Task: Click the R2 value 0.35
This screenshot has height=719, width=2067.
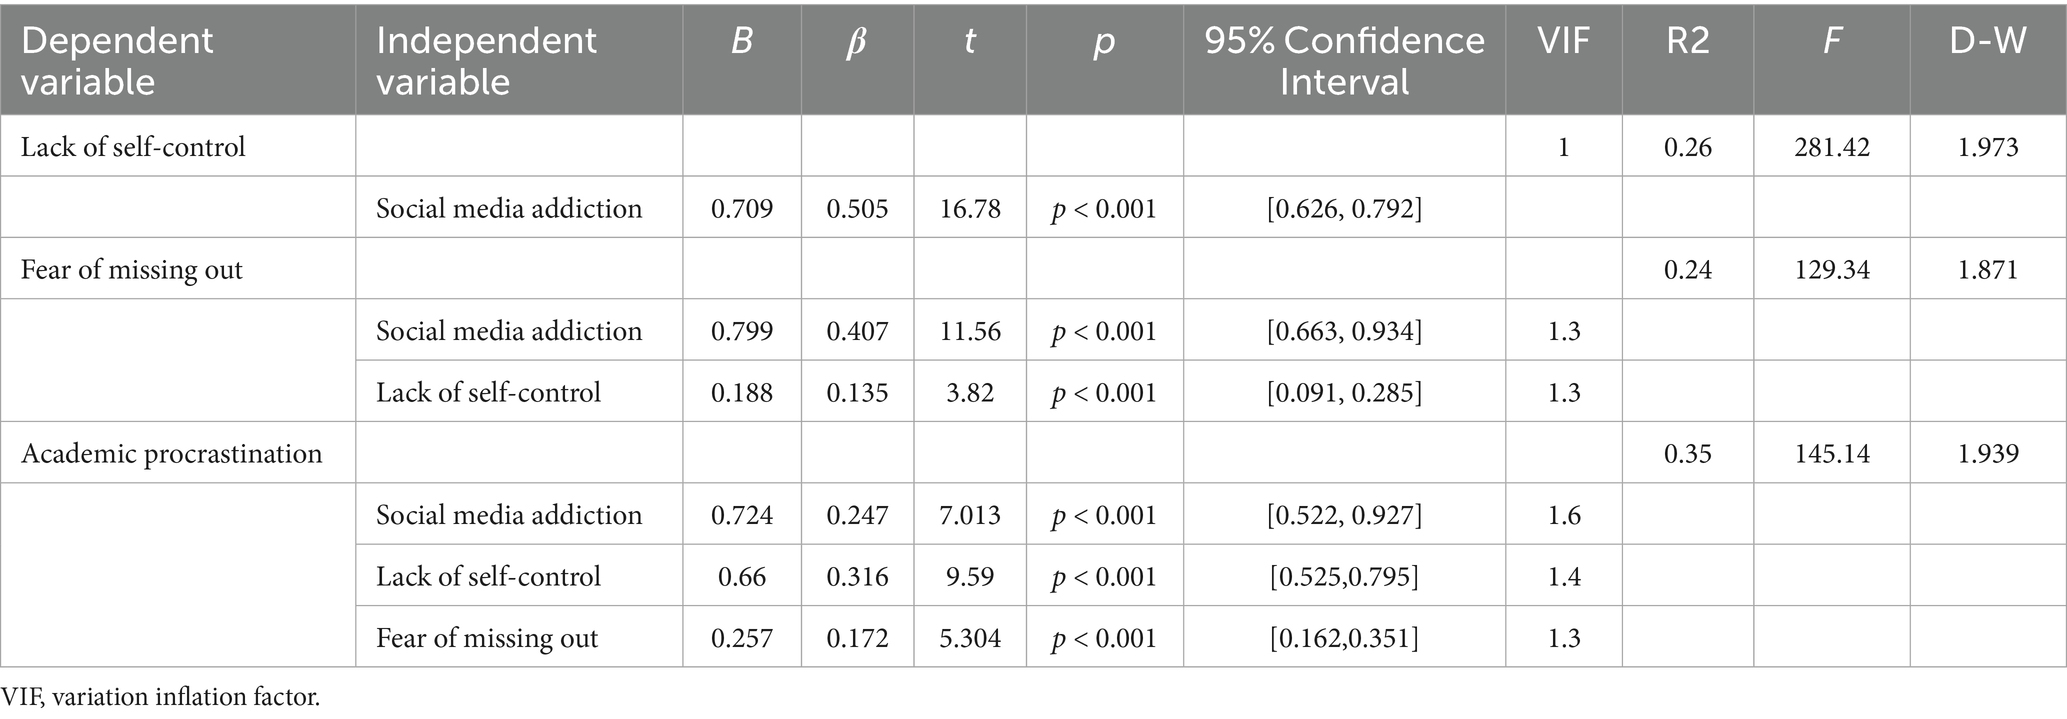Action: (x=1687, y=454)
